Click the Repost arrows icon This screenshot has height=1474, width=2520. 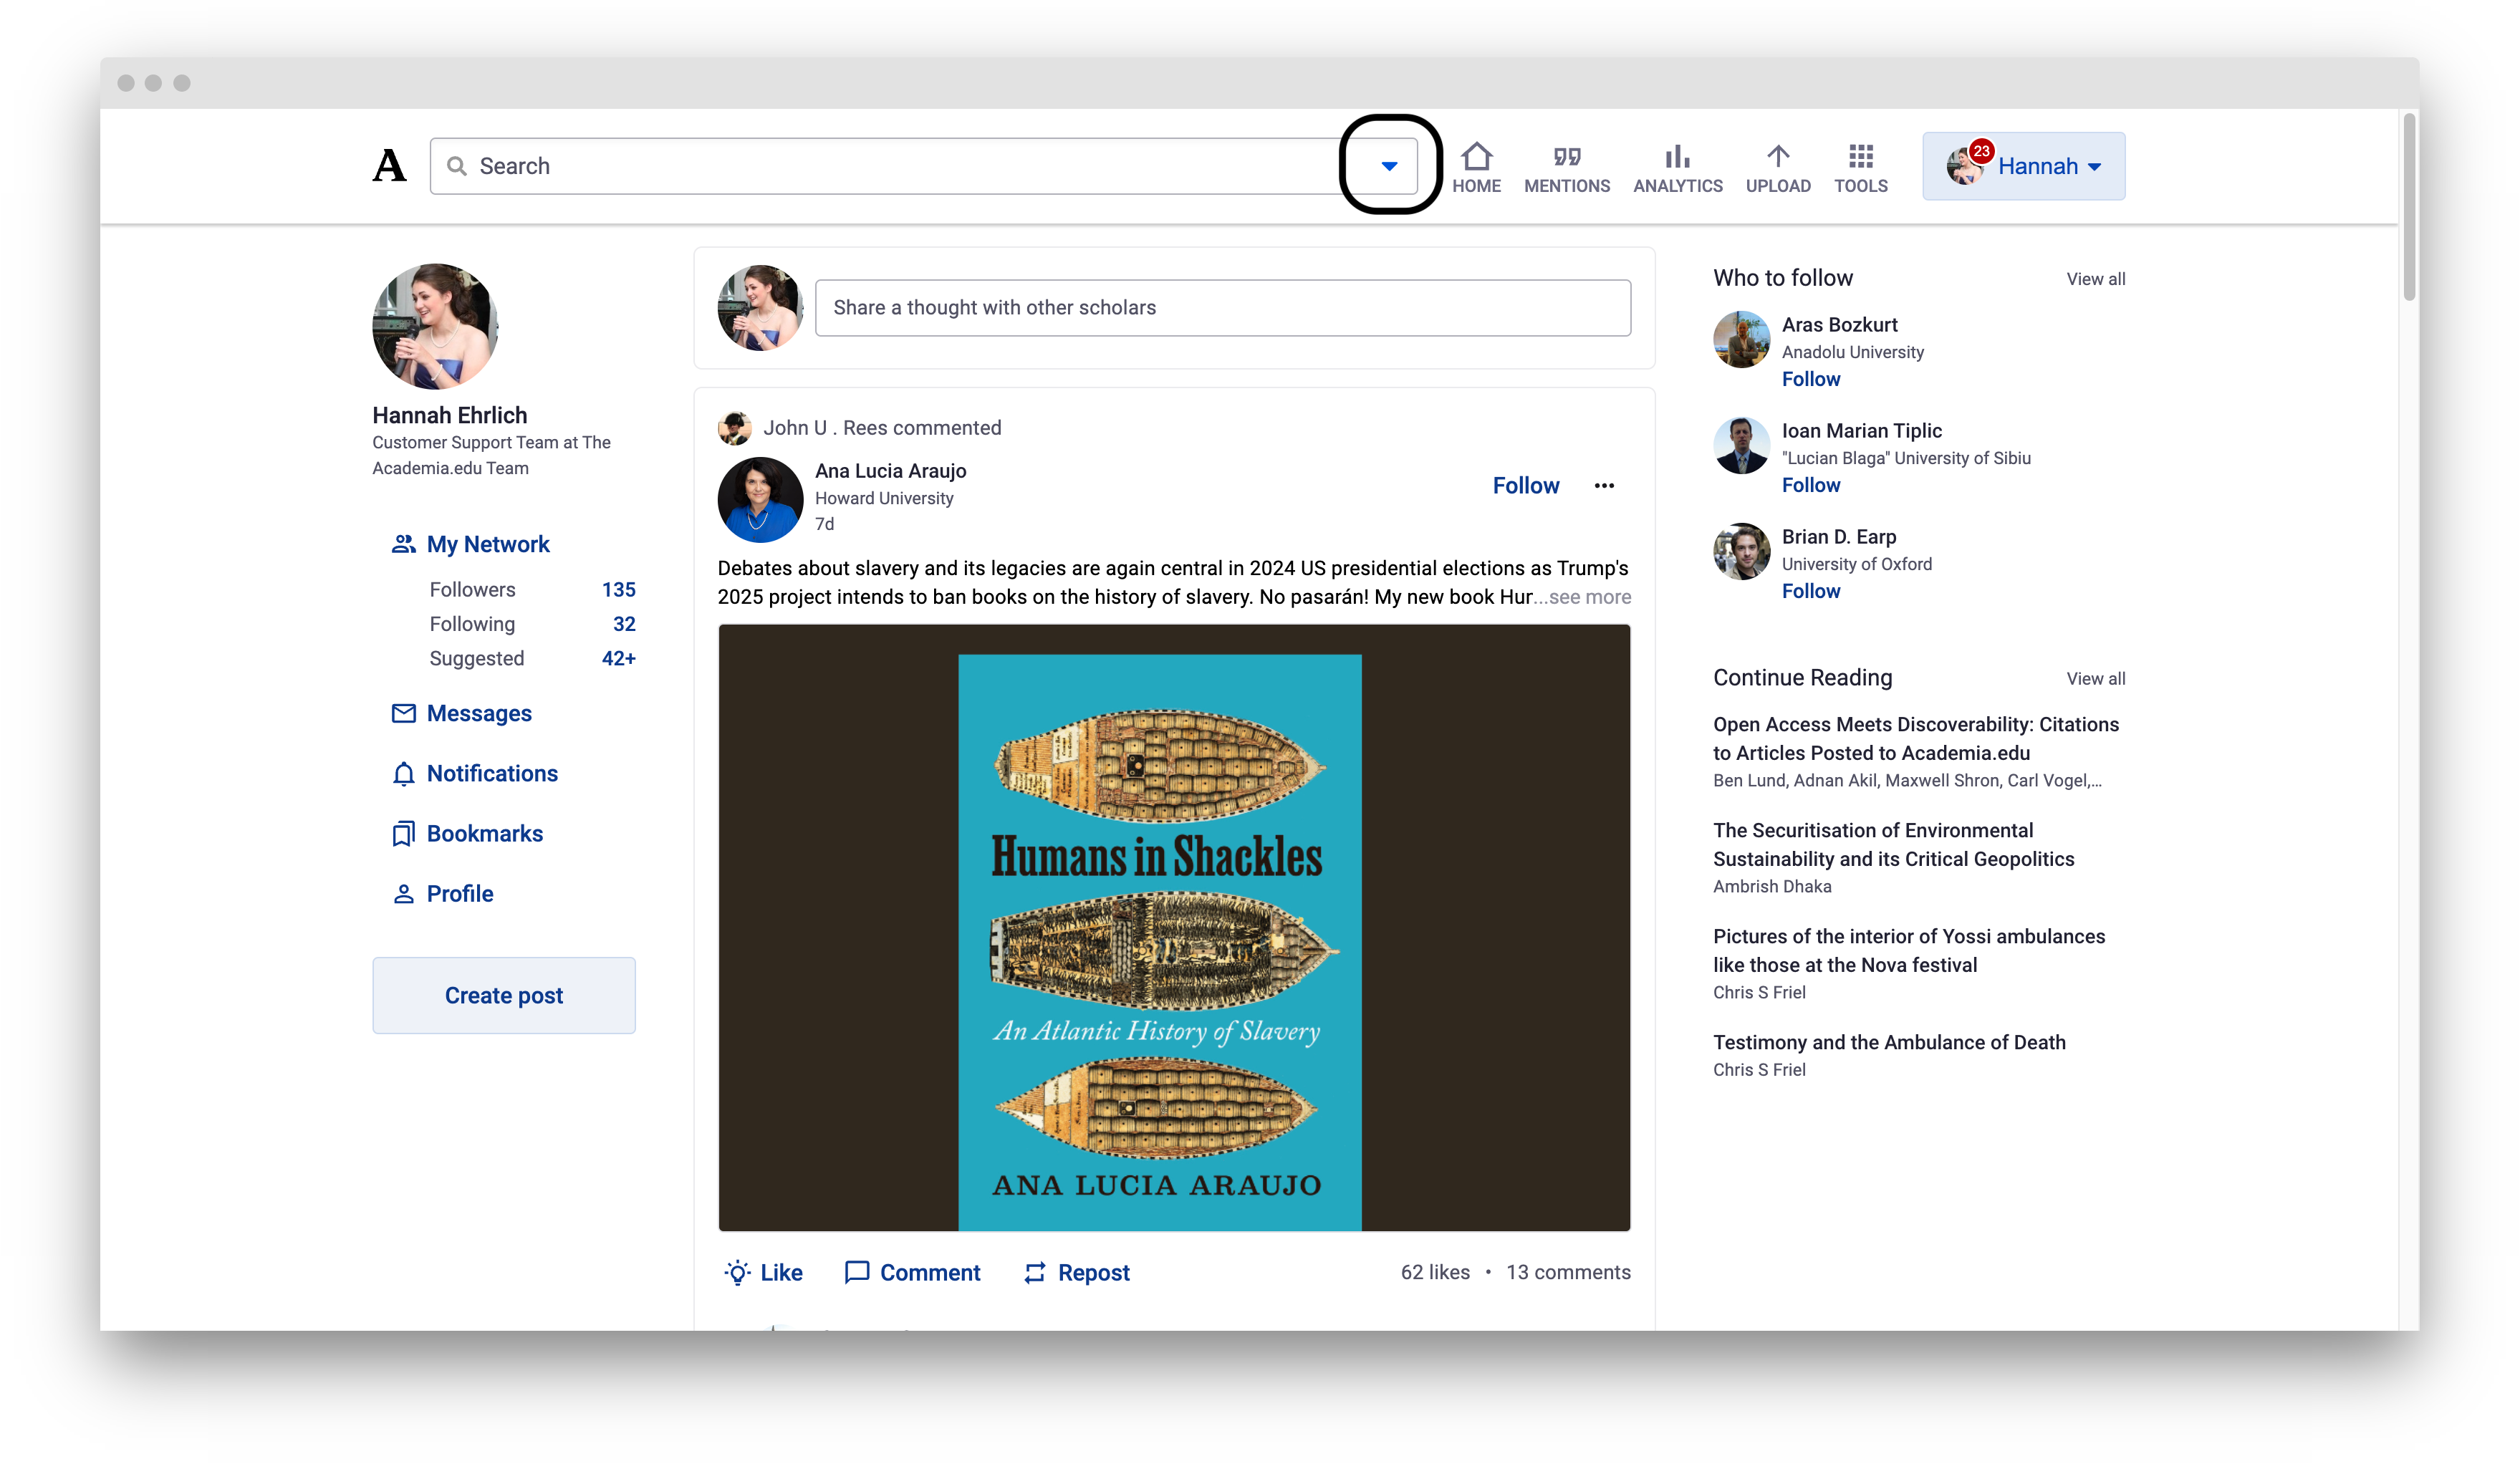point(1035,1273)
